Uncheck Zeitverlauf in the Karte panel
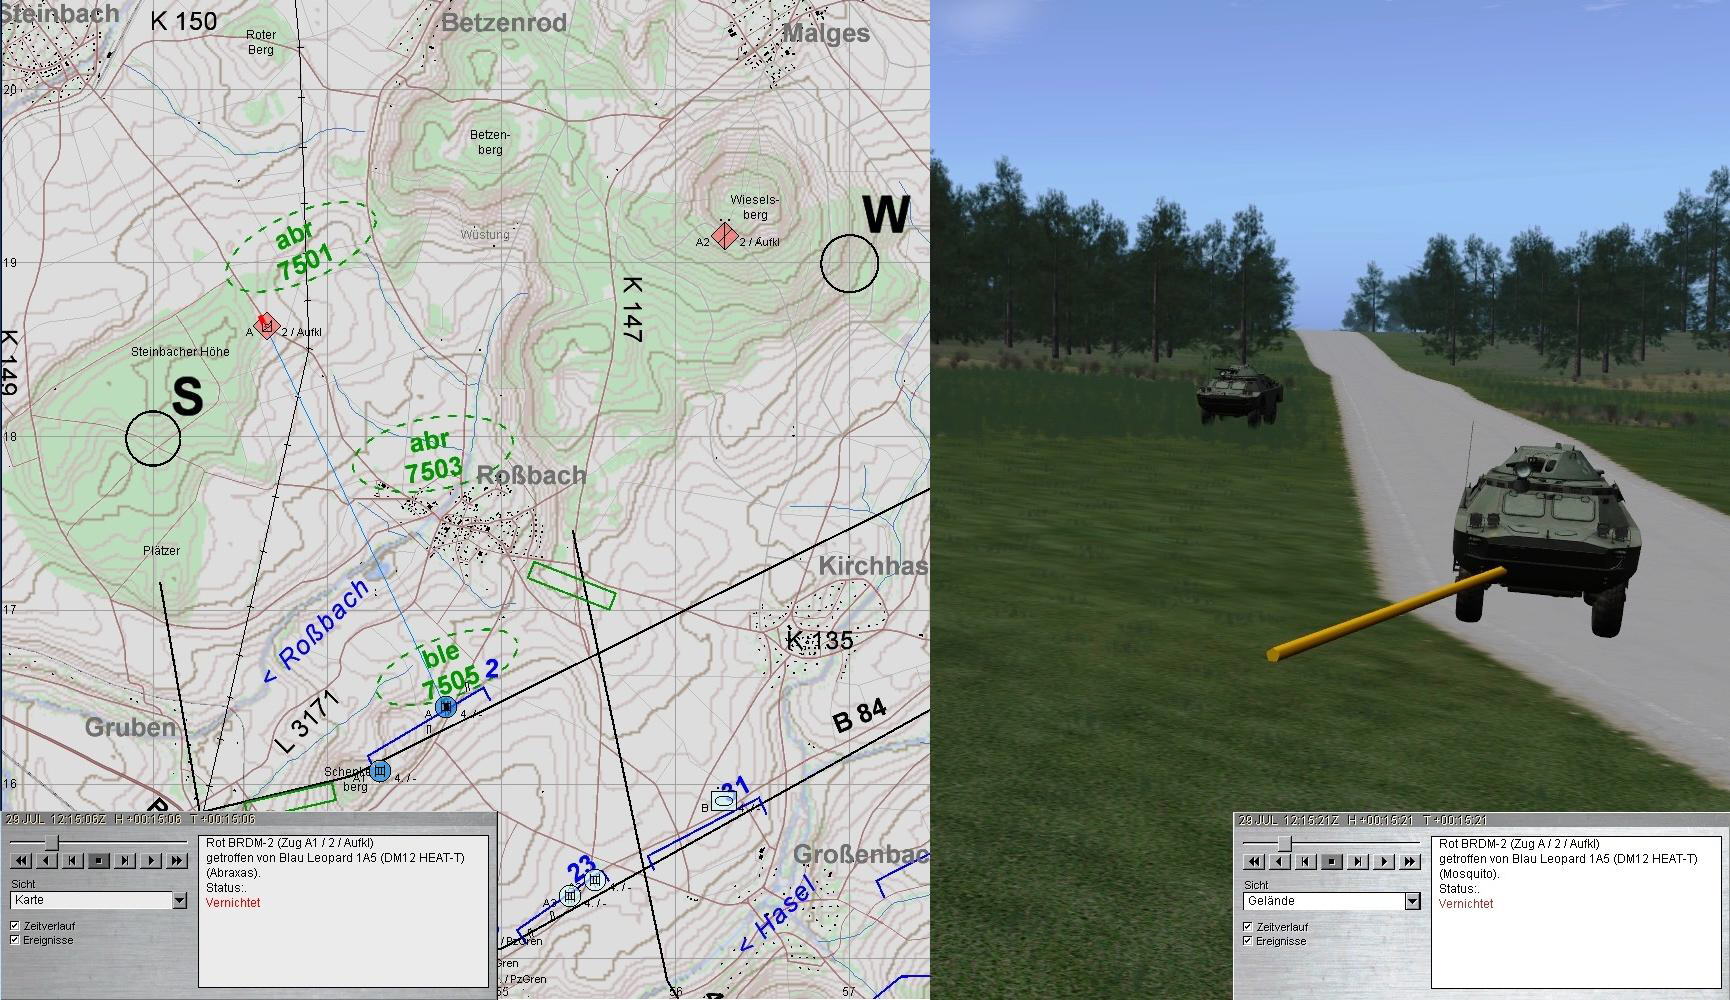This screenshot has width=1730, height=1000. pos(15,926)
